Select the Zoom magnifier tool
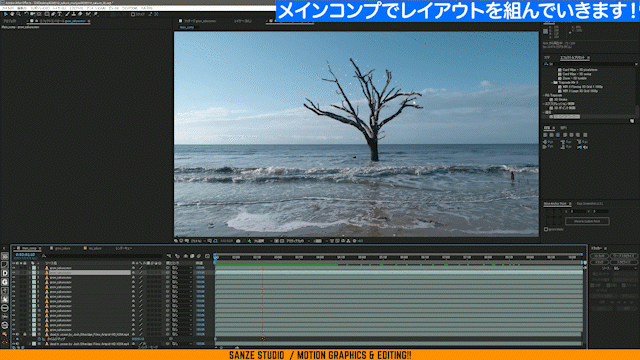The width and height of the screenshot is (640, 360). coord(19,14)
